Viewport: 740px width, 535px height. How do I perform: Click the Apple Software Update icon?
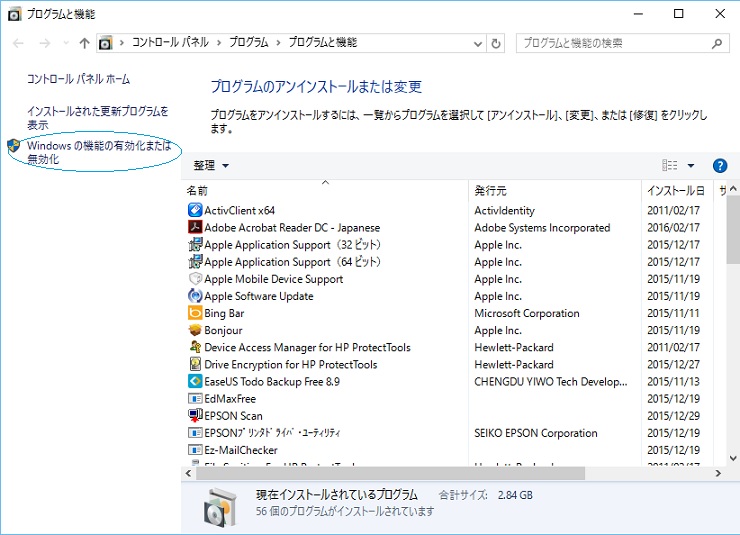coord(195,296)
